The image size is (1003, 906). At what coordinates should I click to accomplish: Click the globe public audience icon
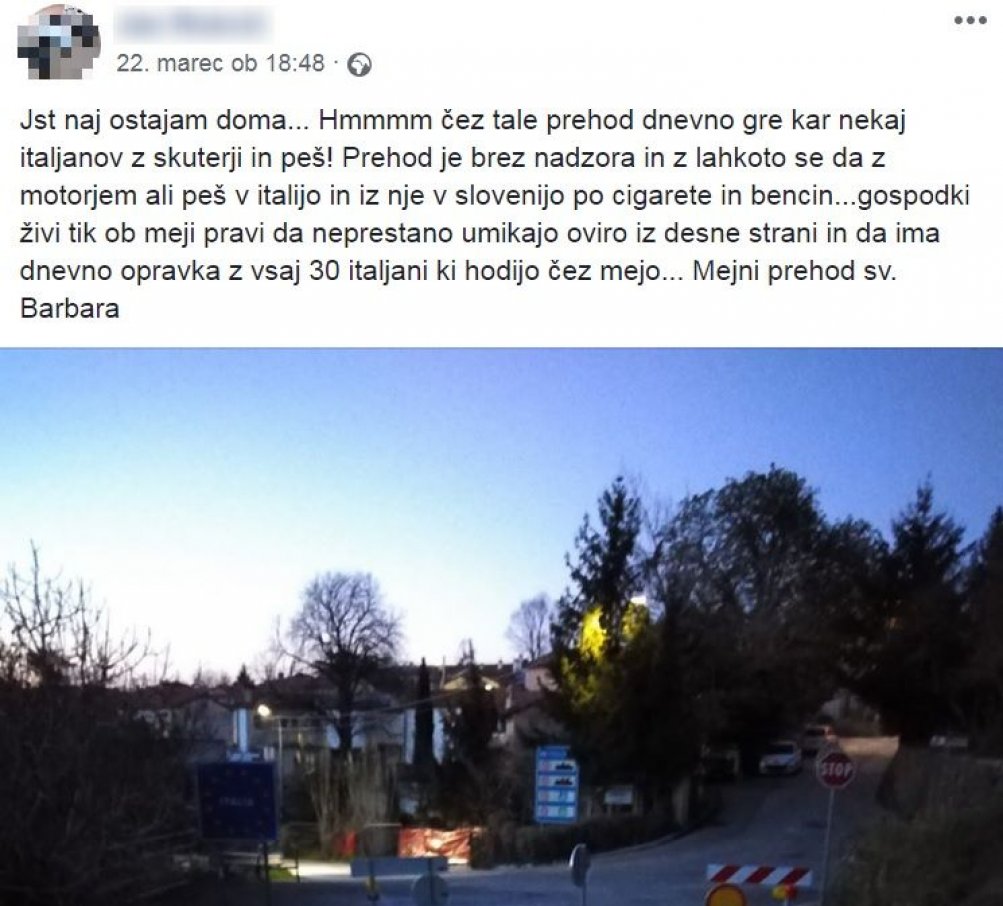coord(359,65)
